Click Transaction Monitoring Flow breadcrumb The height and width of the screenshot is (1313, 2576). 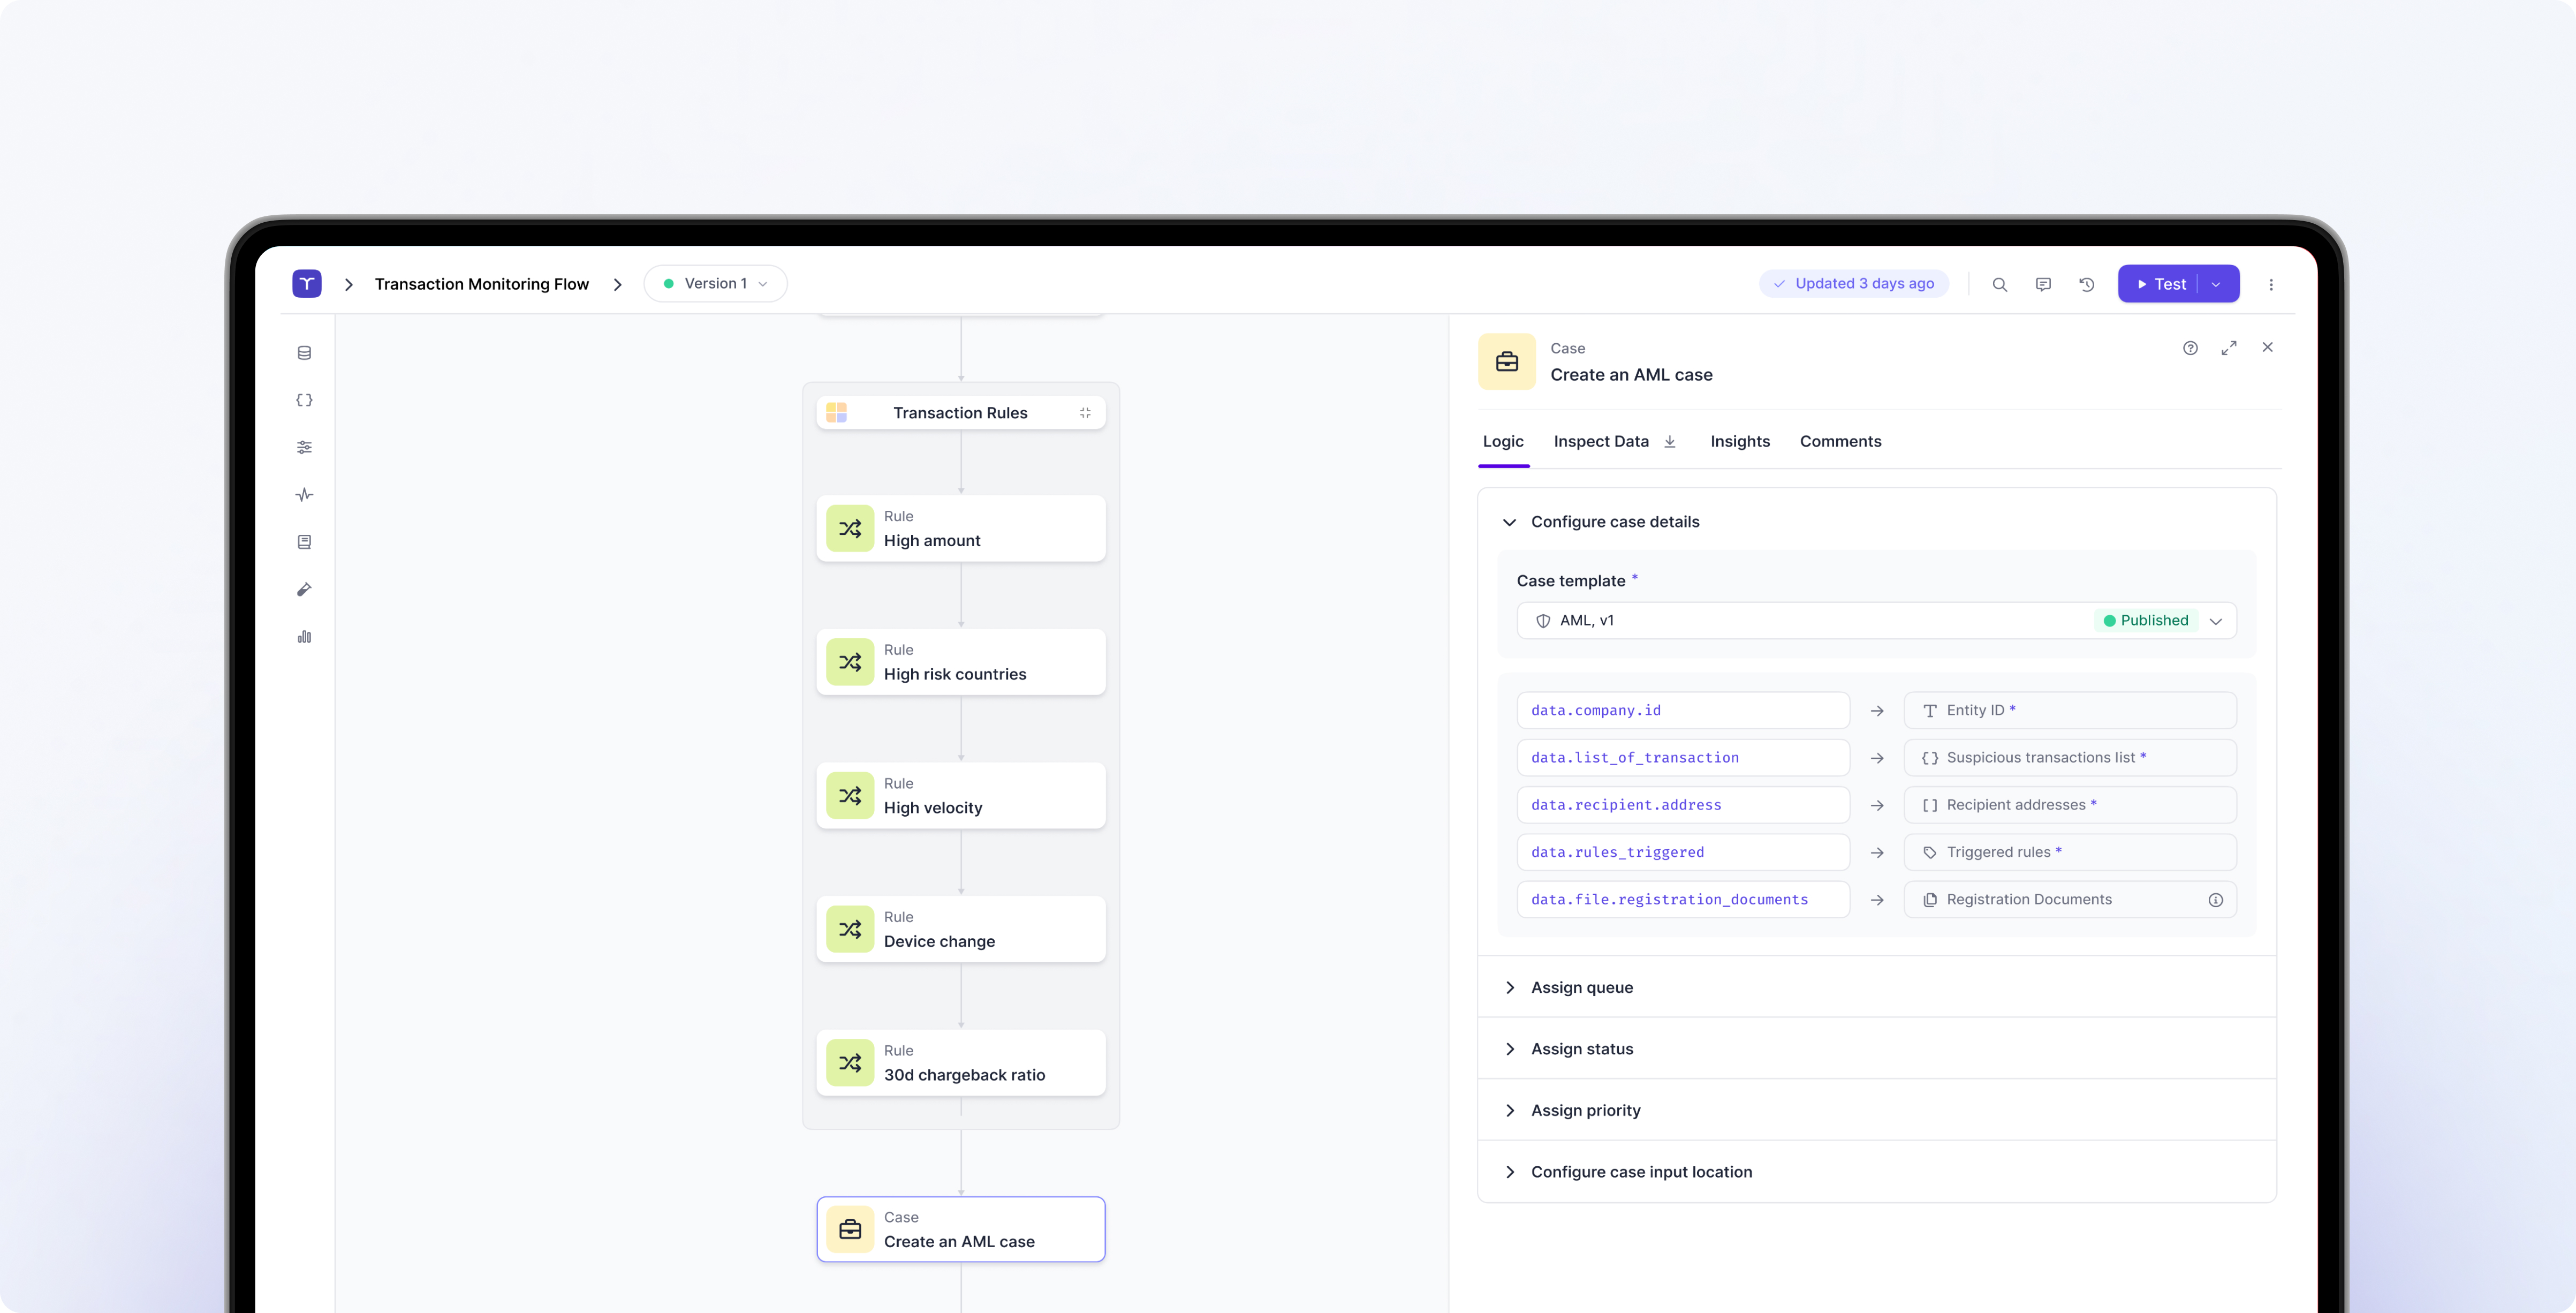tap(481, 284)
